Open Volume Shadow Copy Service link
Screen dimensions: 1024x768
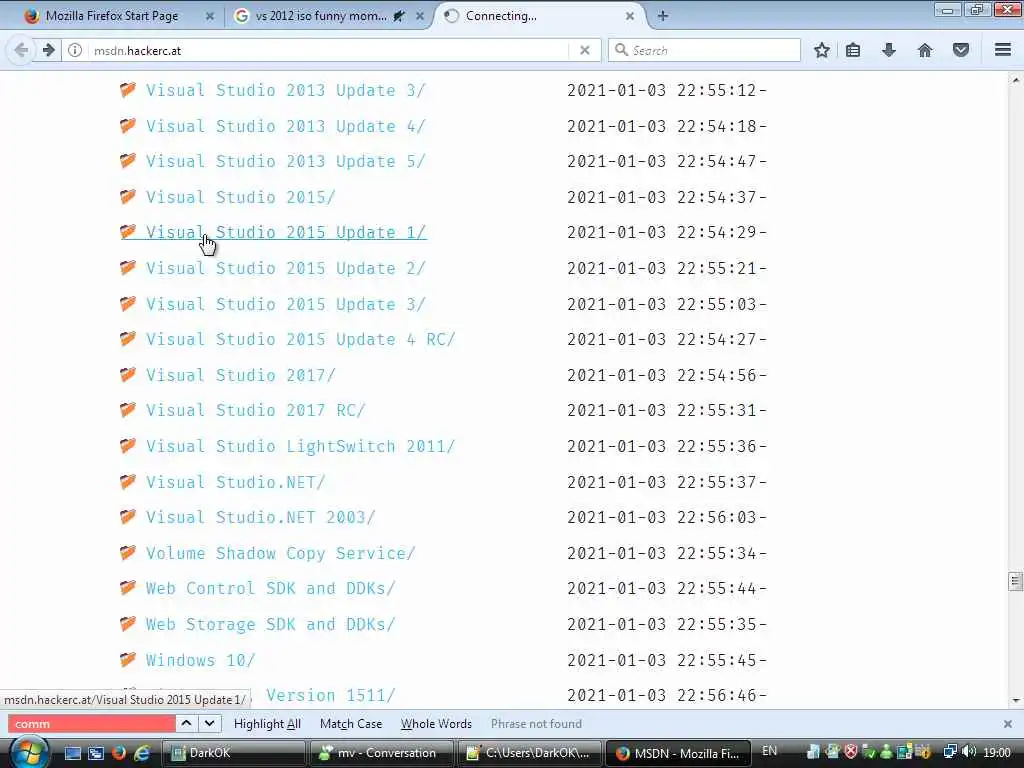click(x=280, y=553)
